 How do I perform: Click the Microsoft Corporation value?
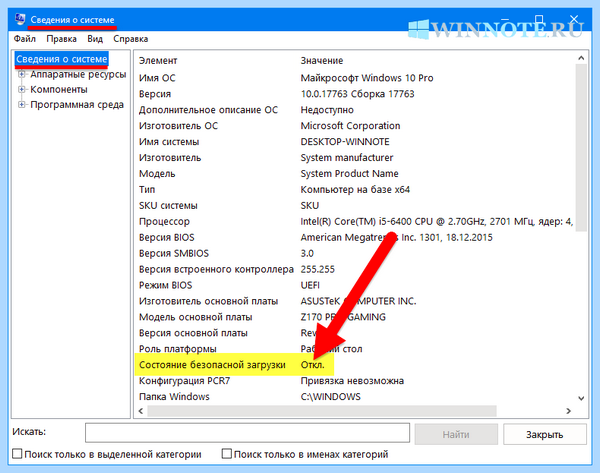pos(350,126)
